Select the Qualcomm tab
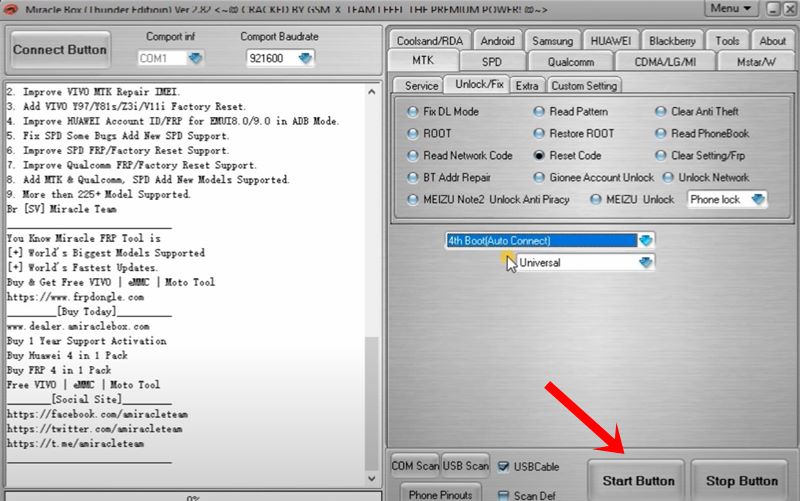Viewport: 800px width, 501px height. (571, 62)
